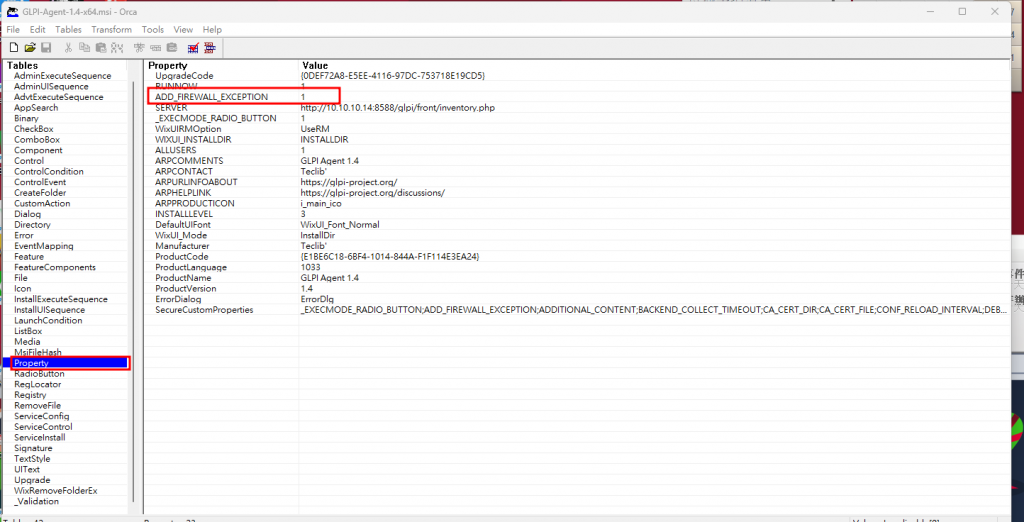This screenshot has width=1024, height=522.
Task: Click the Manufacturer property name
Action: [182, 246]
